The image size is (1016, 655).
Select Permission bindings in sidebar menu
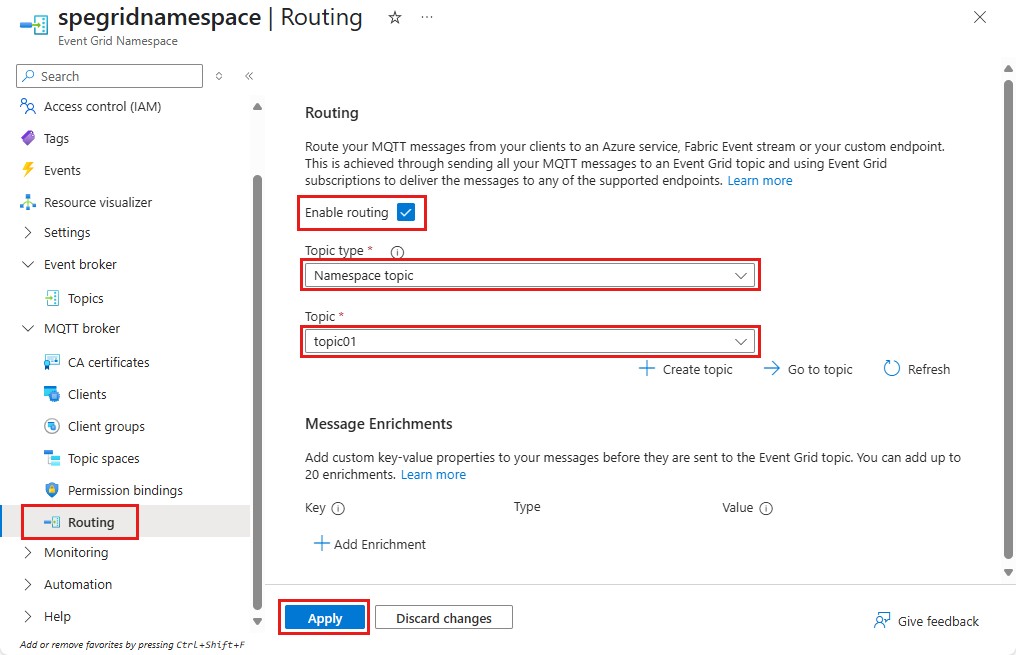[x=125, y=490]
